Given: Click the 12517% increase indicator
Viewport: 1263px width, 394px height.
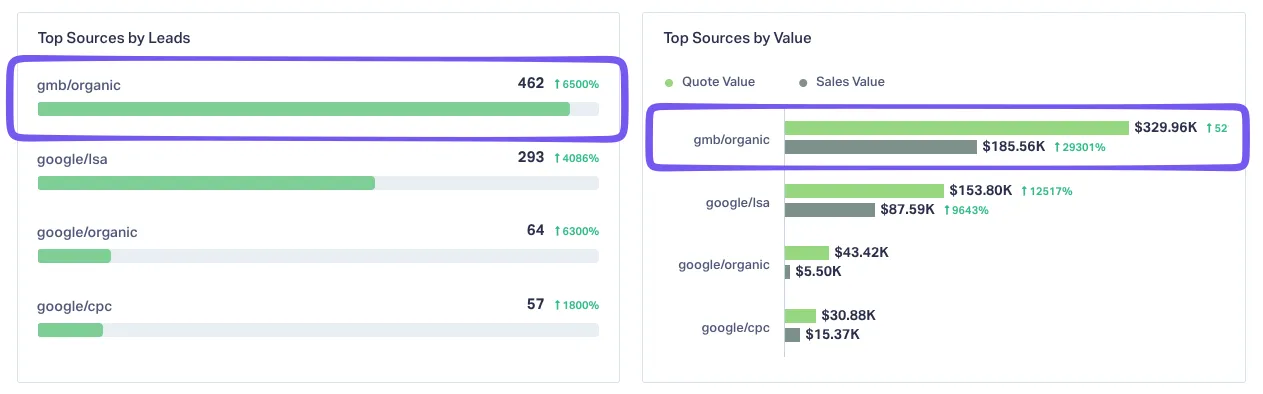Looking at the screenshot, I should point(1046,191).
